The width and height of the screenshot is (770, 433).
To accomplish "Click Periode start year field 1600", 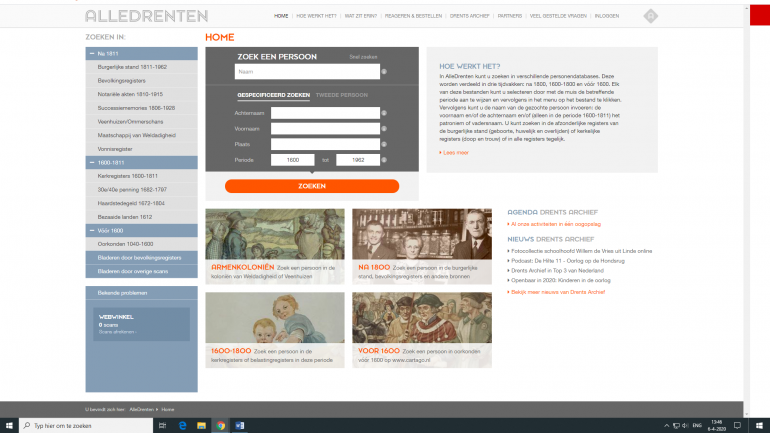I will 293,160.
